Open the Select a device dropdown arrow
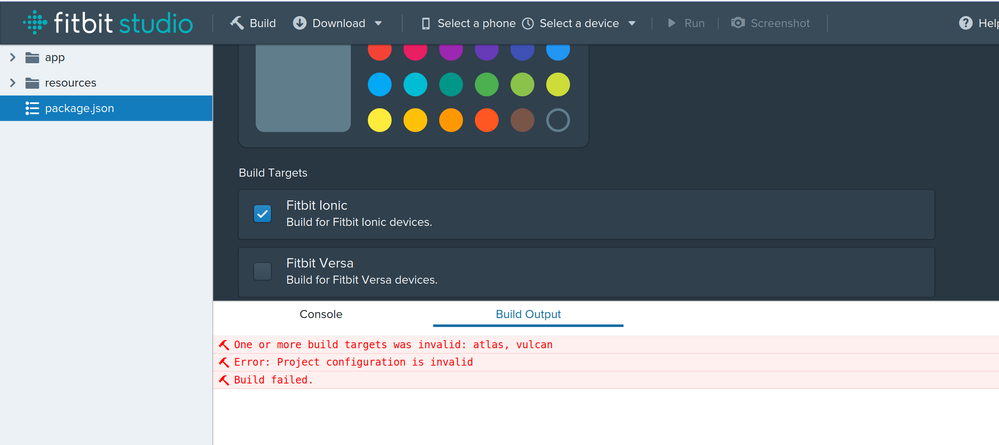Image resolution: width=999 pixels, height=445 pixels. [632, 23]
